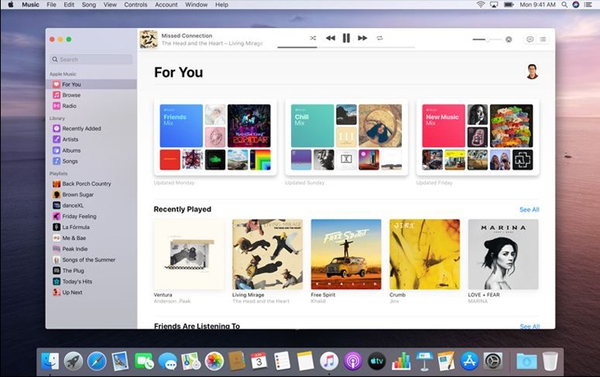Toggle repeat mode
This screenshot has width=600, height=377.
point(380,38)
